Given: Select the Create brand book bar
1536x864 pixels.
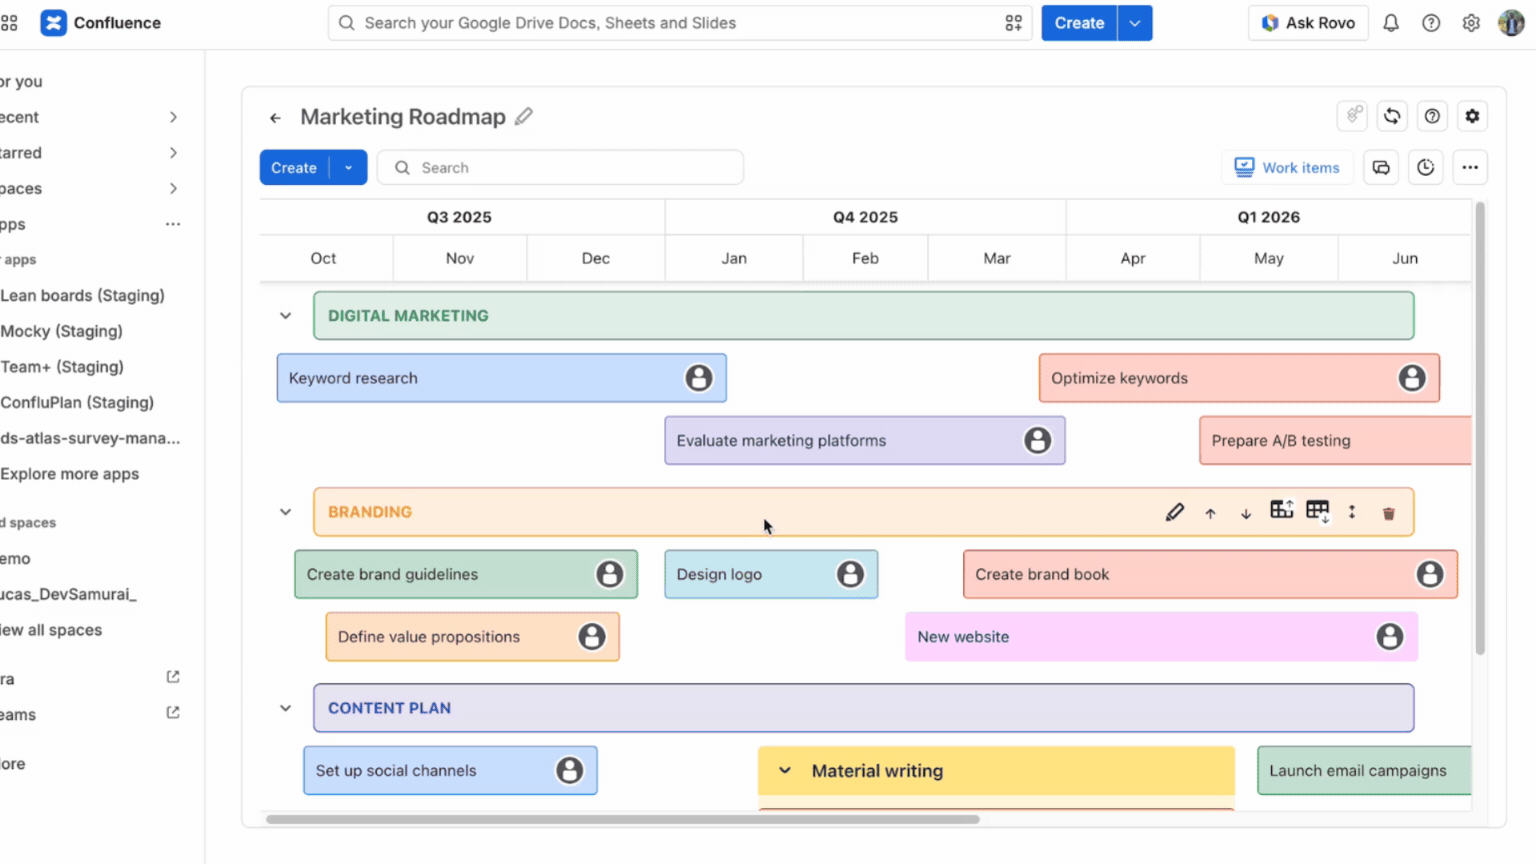Looking at the screenshot, I should click(x=1210, y=574).
